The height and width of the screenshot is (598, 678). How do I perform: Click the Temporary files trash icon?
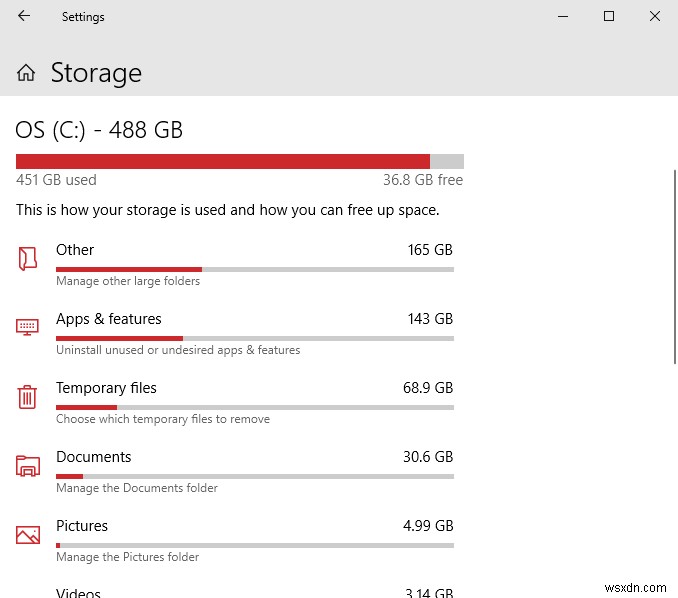click(x=28, y=396)
